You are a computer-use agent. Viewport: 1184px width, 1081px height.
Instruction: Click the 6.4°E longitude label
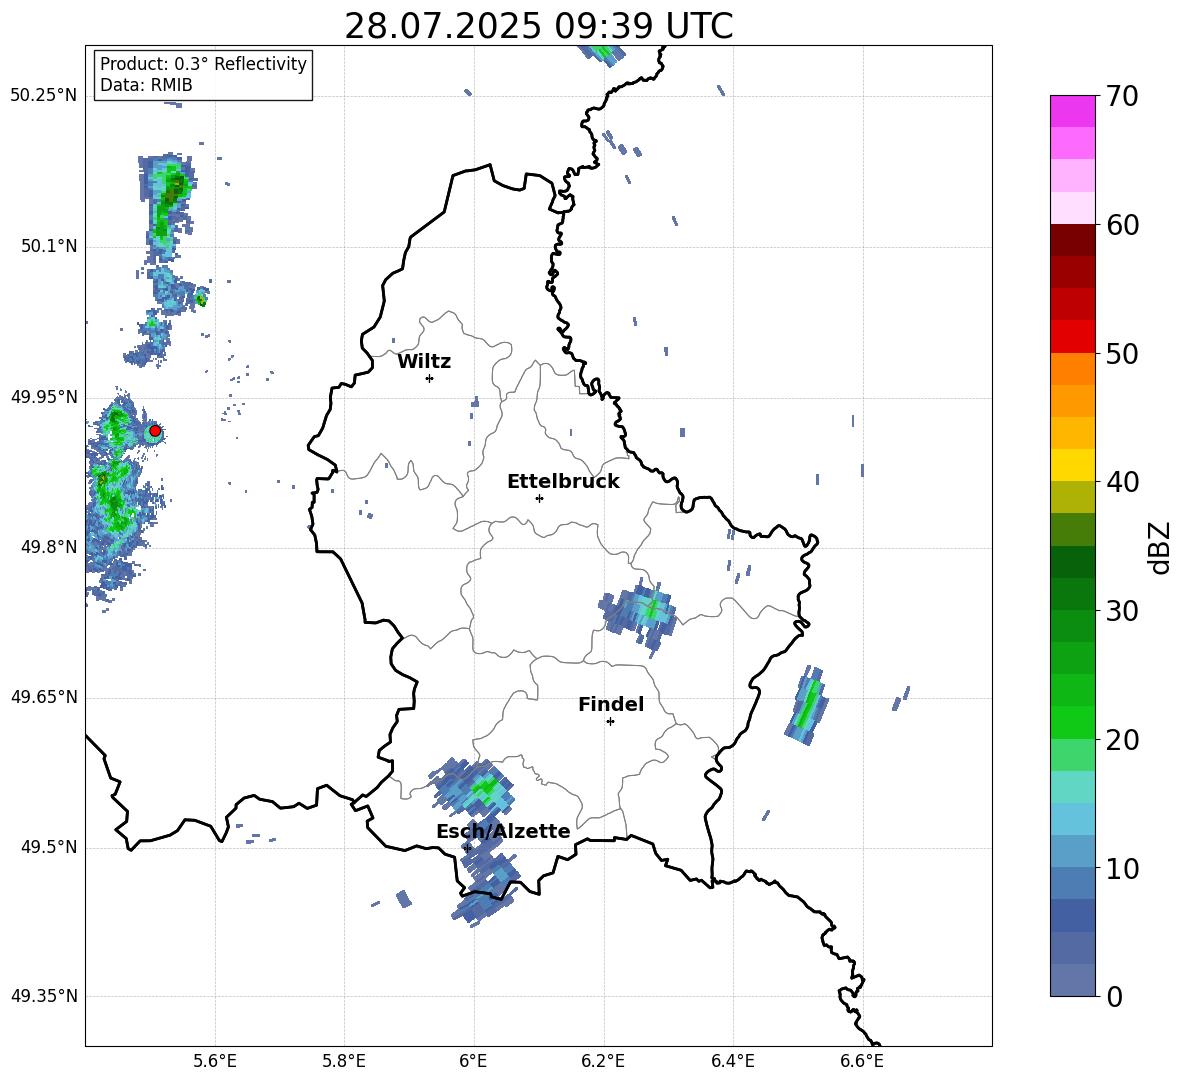[x=732, y=1061]
